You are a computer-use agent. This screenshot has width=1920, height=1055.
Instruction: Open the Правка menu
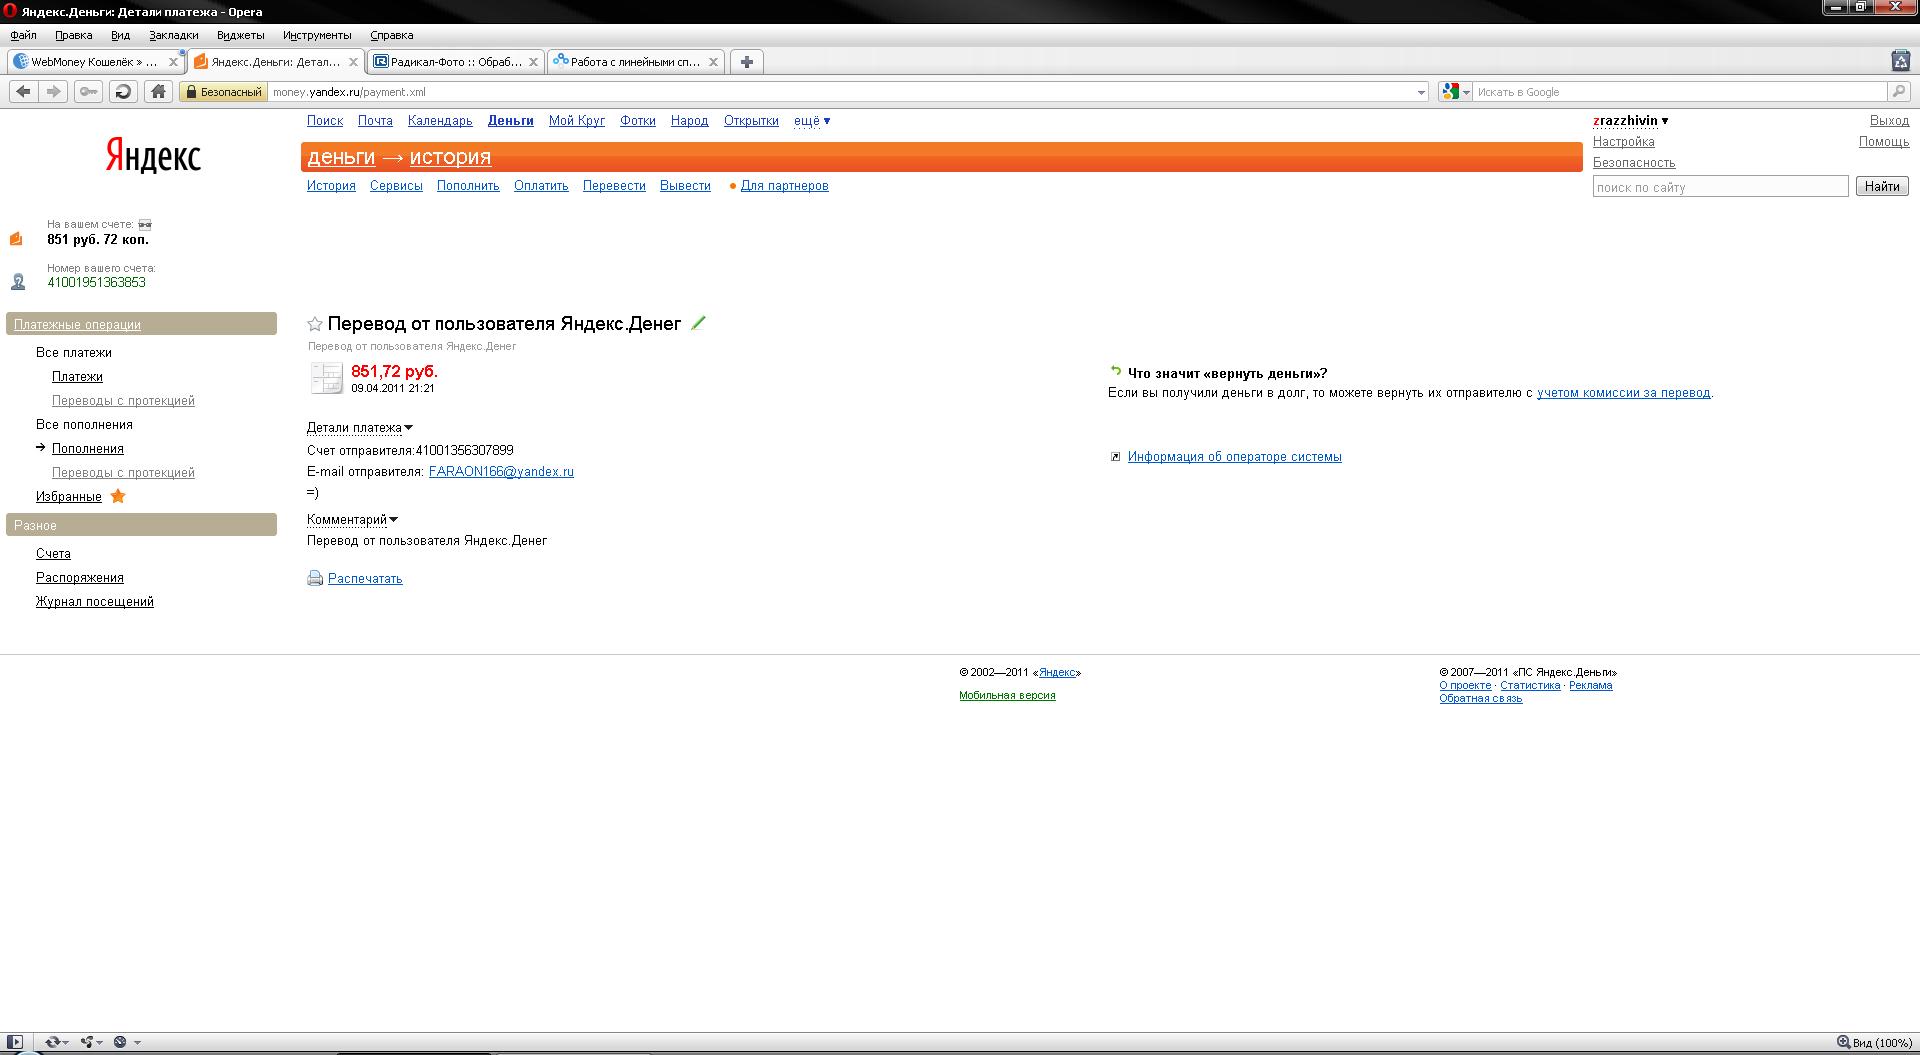point(74,35)
